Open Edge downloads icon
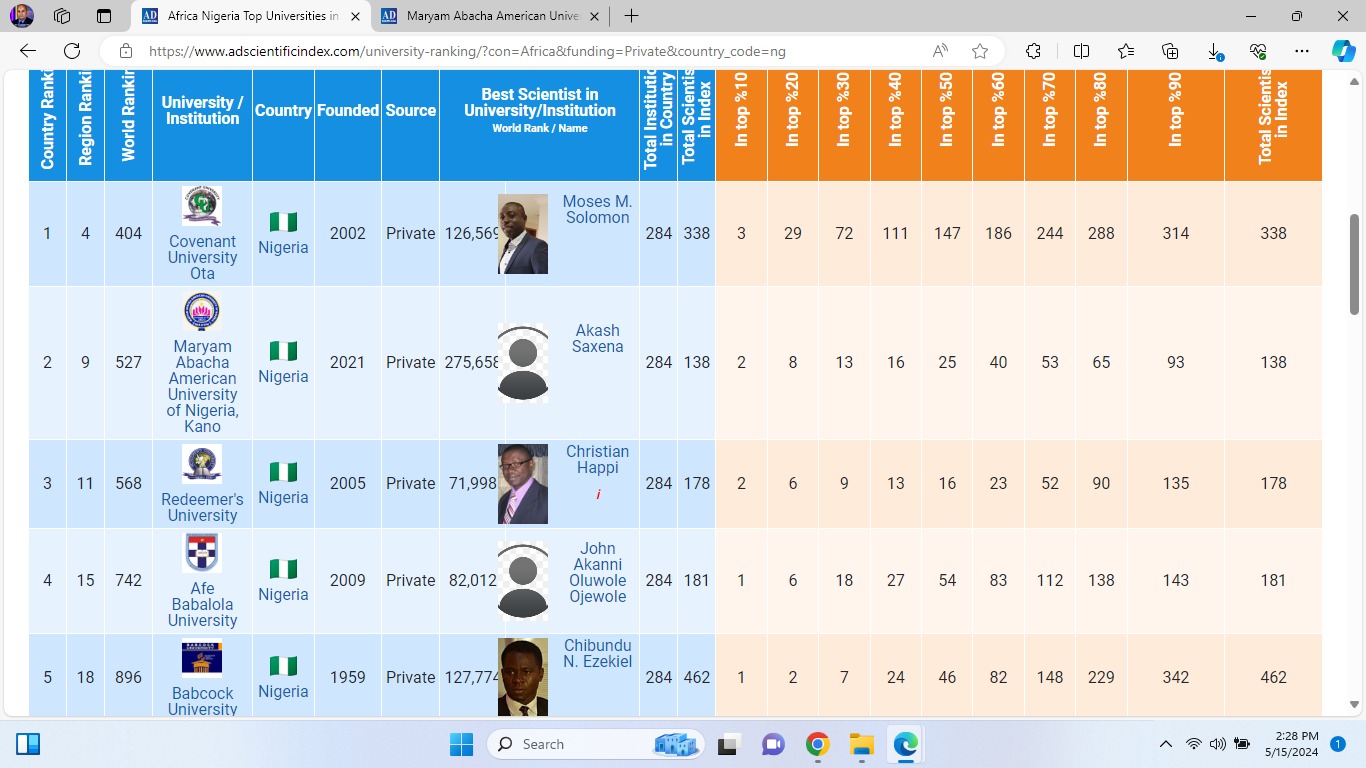The height and width of the screenshot is (768, 1366). coord(1214,51)
